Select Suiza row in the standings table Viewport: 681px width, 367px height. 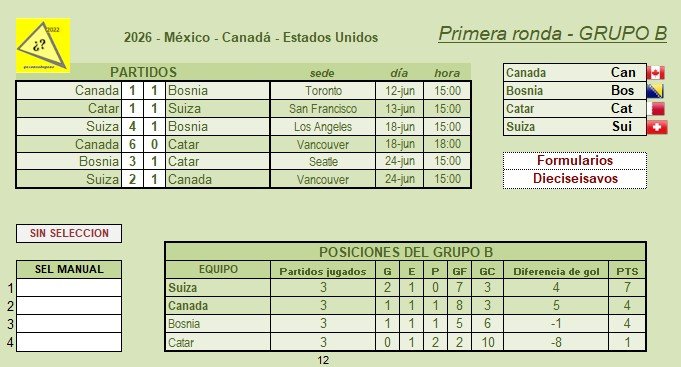click(x=406, y=288)
